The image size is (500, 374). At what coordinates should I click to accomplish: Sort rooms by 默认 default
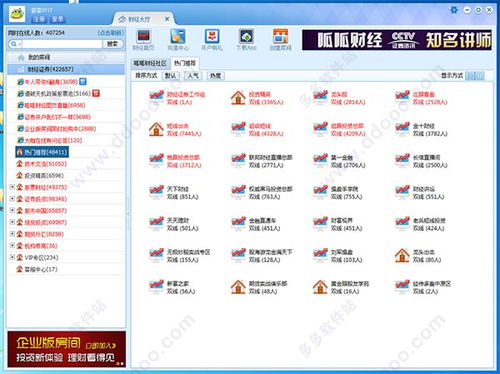pyautogui.click(x=170, y=76)
